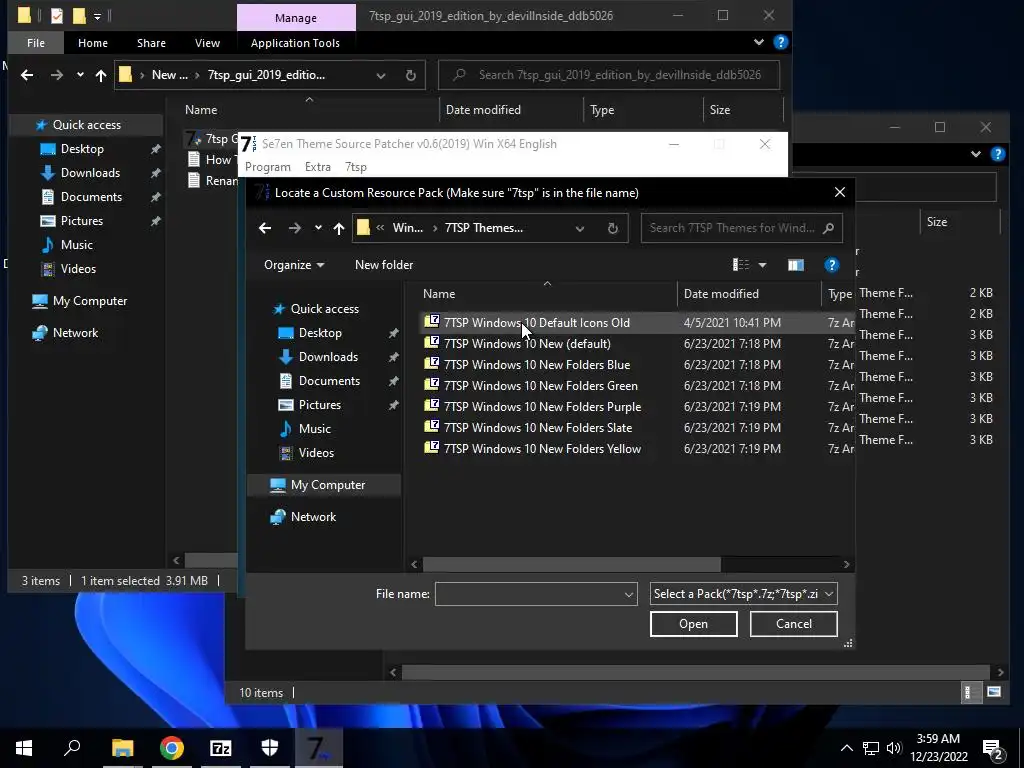Launch Google Chrome from the taskbar
This screenshot has height=768, width=1024.
(x=172, y=748)
